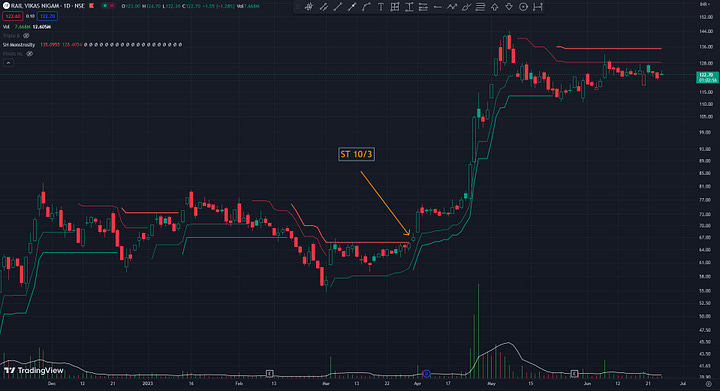Toggle the market status indicator pill
This screenshot has height=391, width=720.
point(108,6)
